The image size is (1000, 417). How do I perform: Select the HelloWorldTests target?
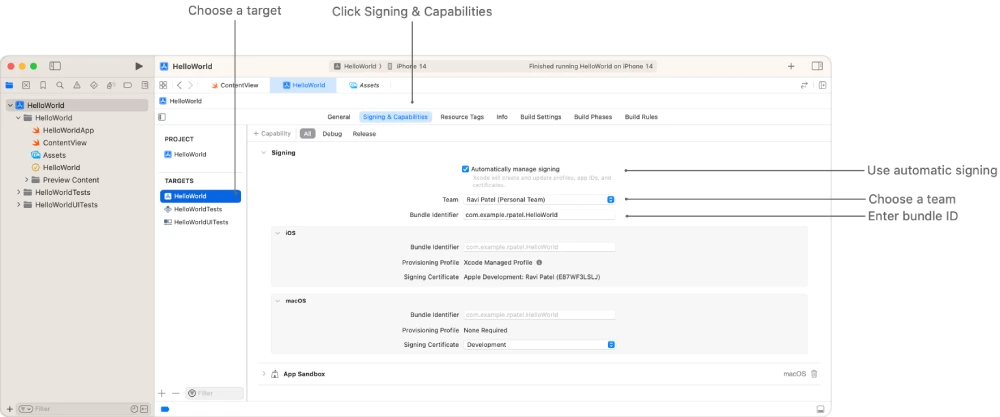[x=200, y=209]
